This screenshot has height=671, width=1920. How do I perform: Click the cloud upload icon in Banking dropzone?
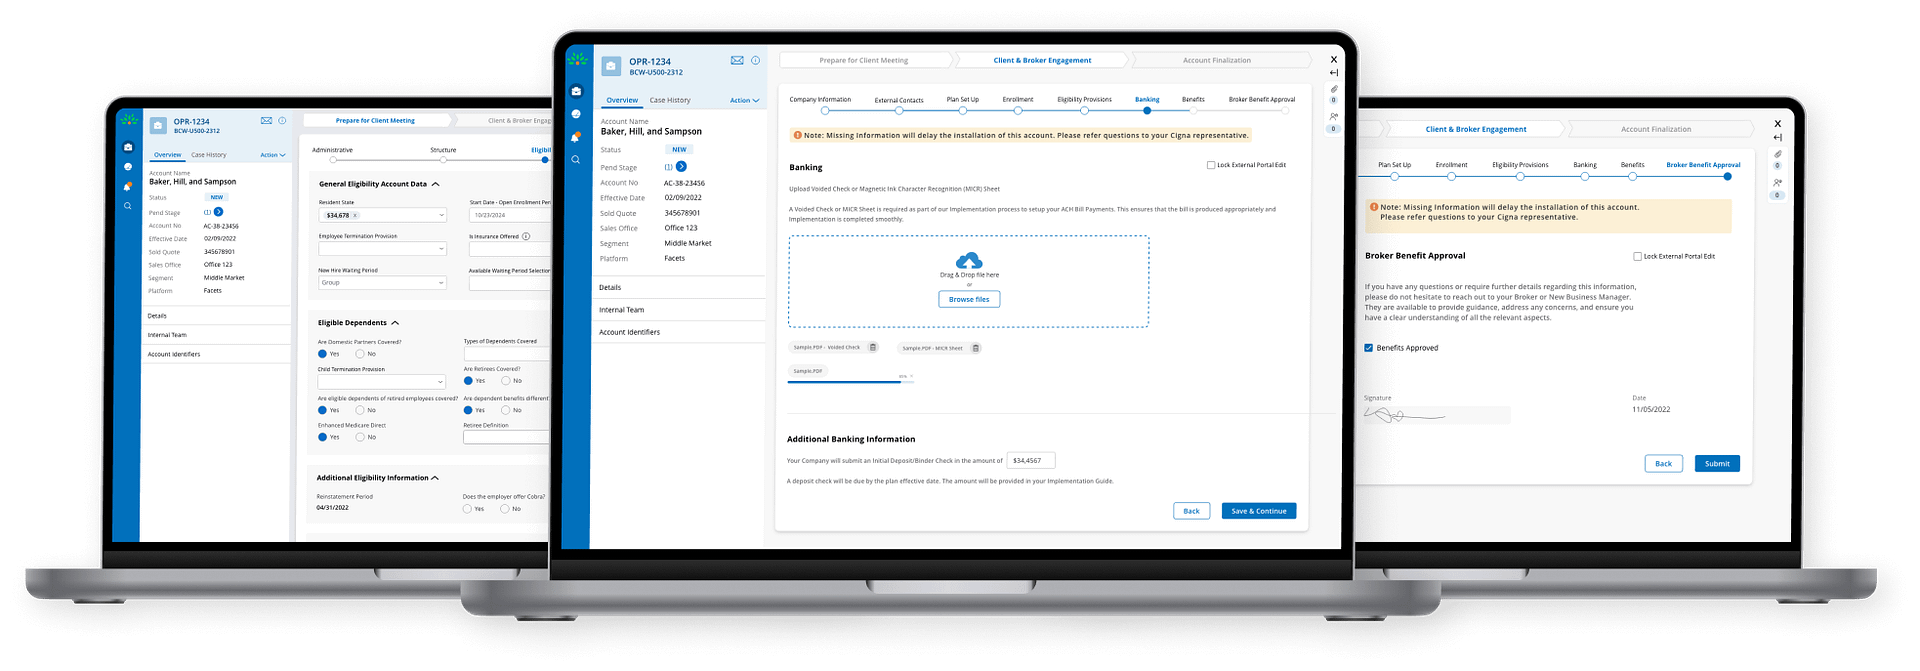(968, 261)
